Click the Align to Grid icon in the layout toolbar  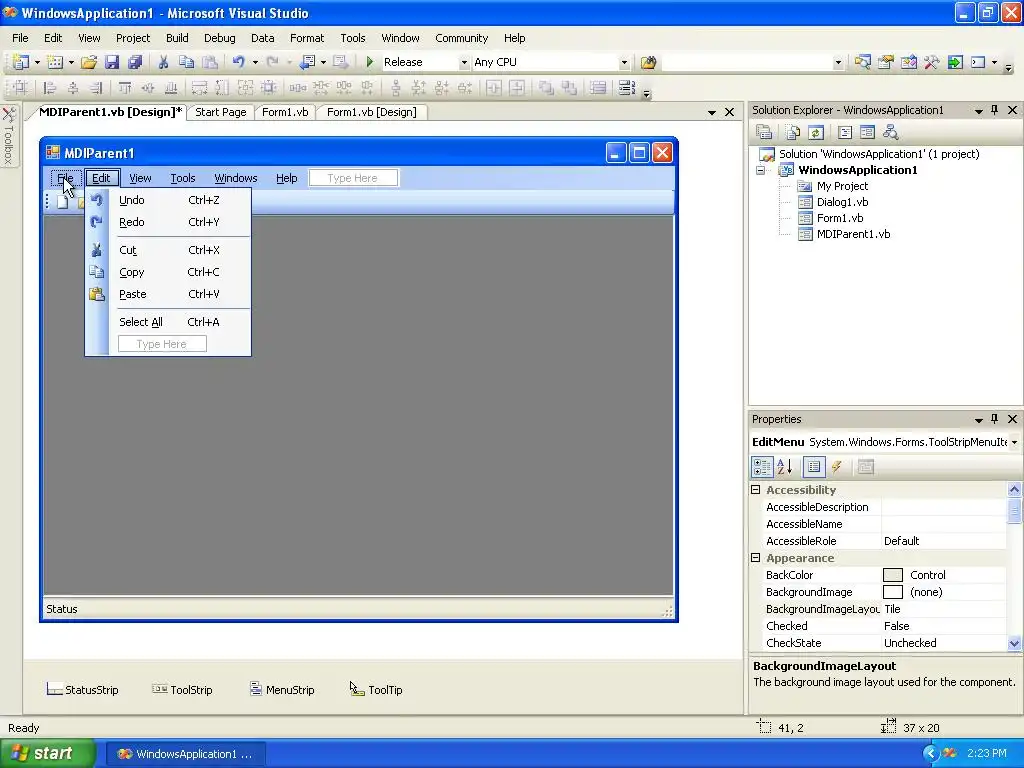20,88
